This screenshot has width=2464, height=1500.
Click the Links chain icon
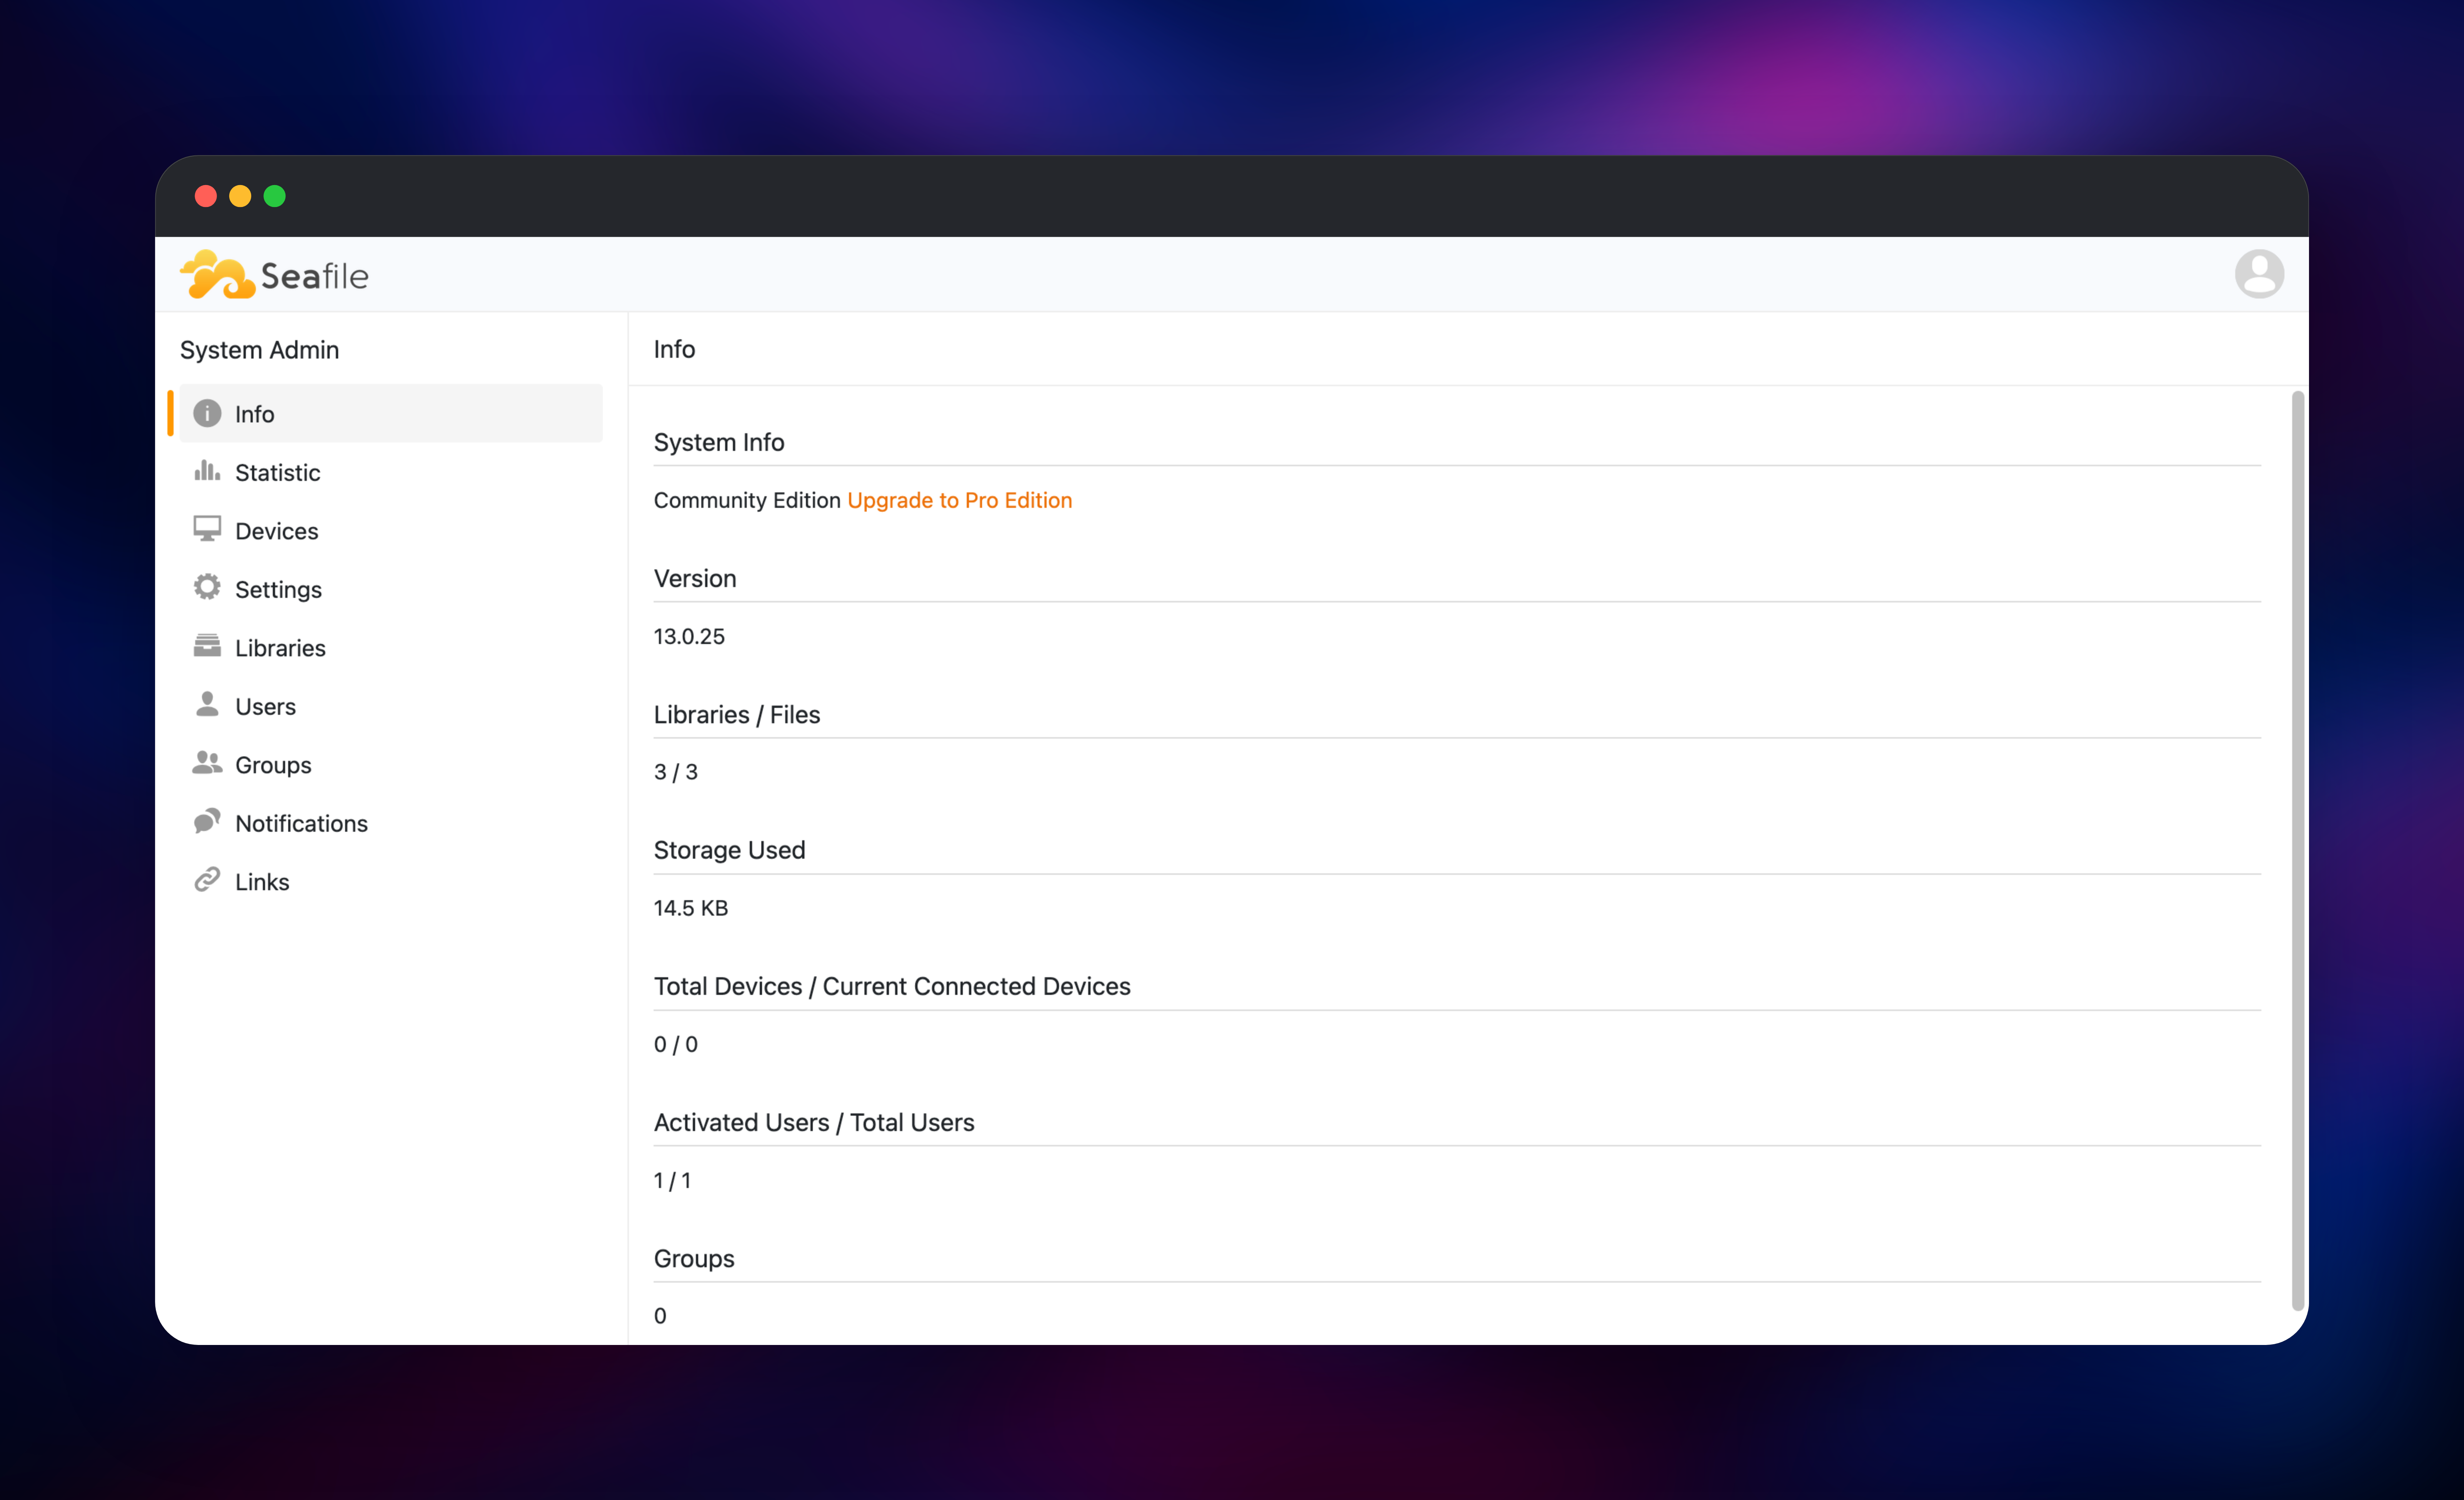(207, 880)
